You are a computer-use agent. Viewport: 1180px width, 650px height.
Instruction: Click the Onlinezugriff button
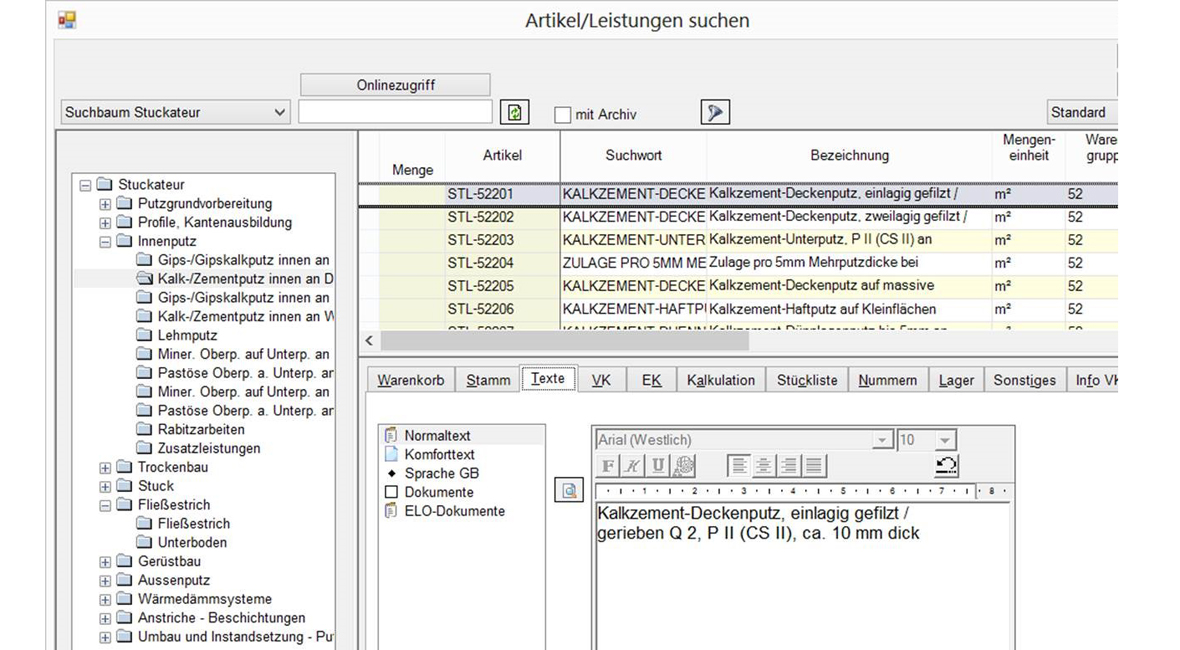pos(395,85)
